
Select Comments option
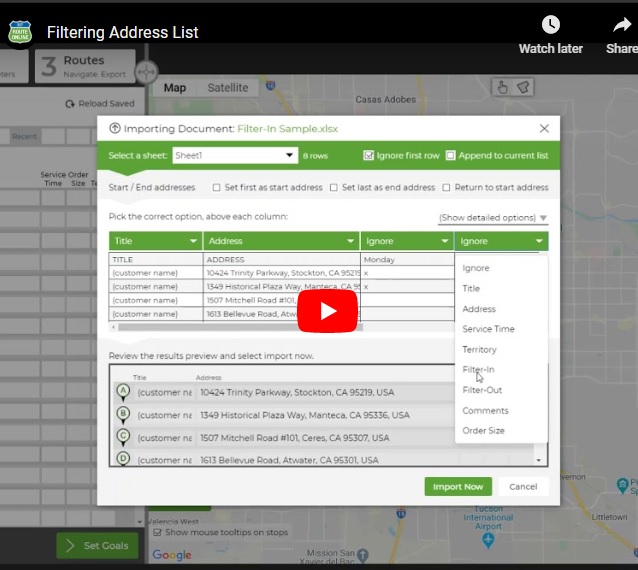[x=485, y=411]
